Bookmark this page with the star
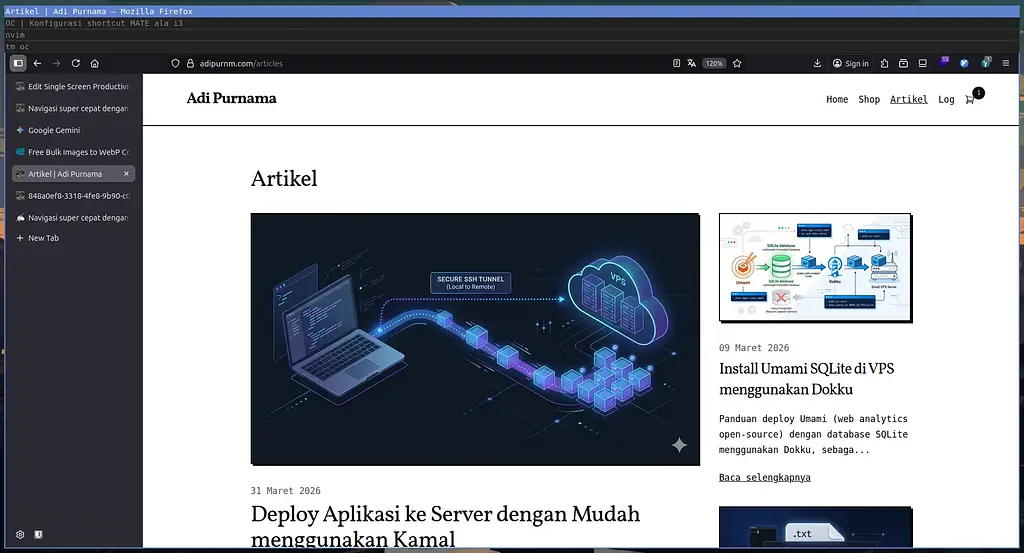1024x553 pixels. (737, 63)
